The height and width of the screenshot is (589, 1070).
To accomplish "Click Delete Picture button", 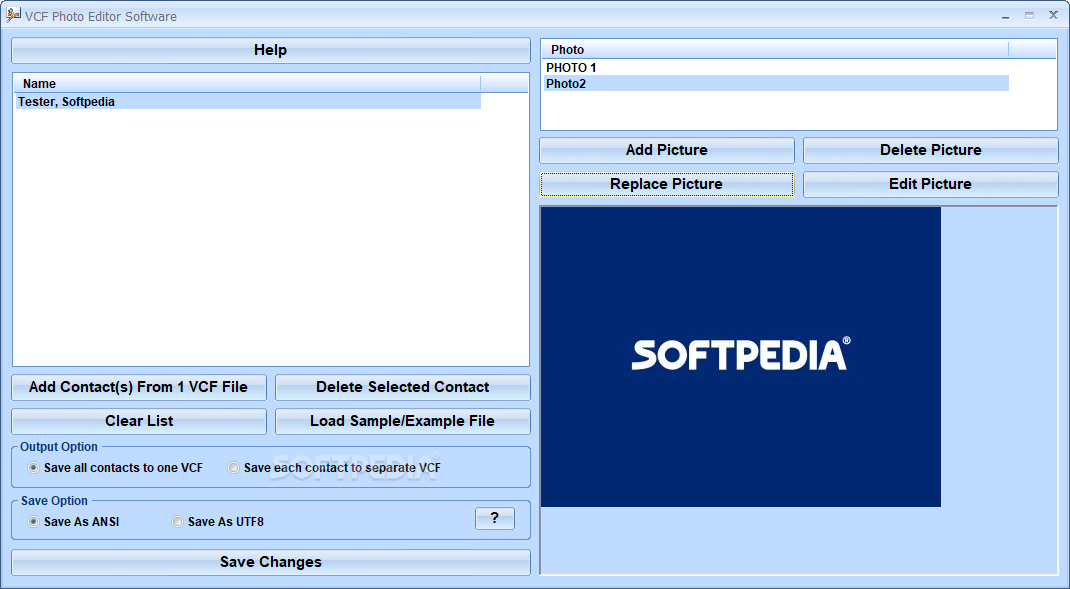I will [931, 150].
